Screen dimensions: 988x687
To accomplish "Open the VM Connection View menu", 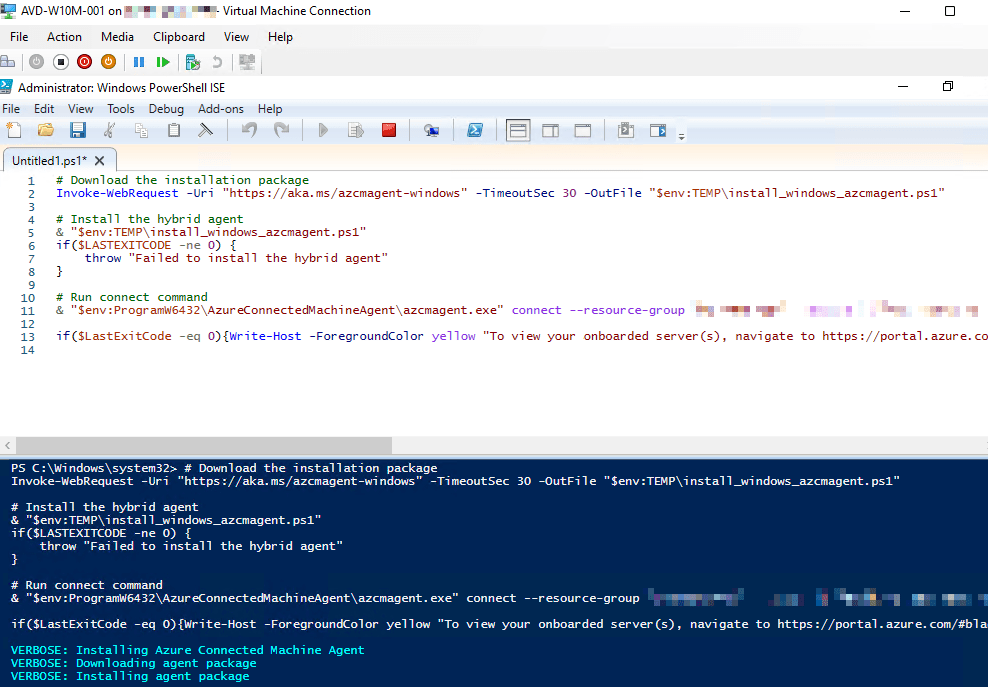I will 236,37.
